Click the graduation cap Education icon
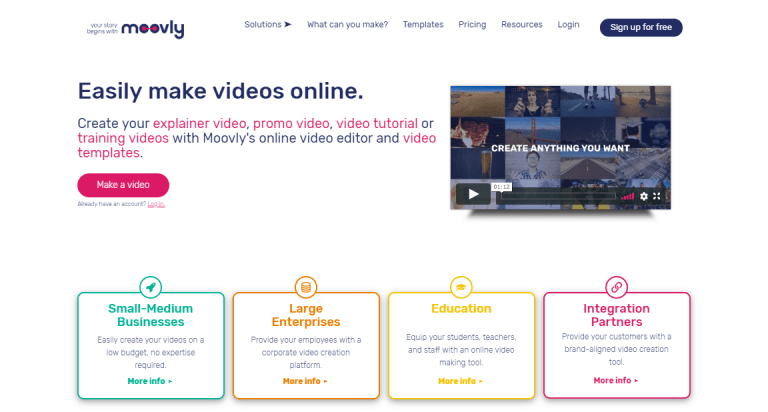This screenshot has height=412, width=768. [x=461, y=287]
